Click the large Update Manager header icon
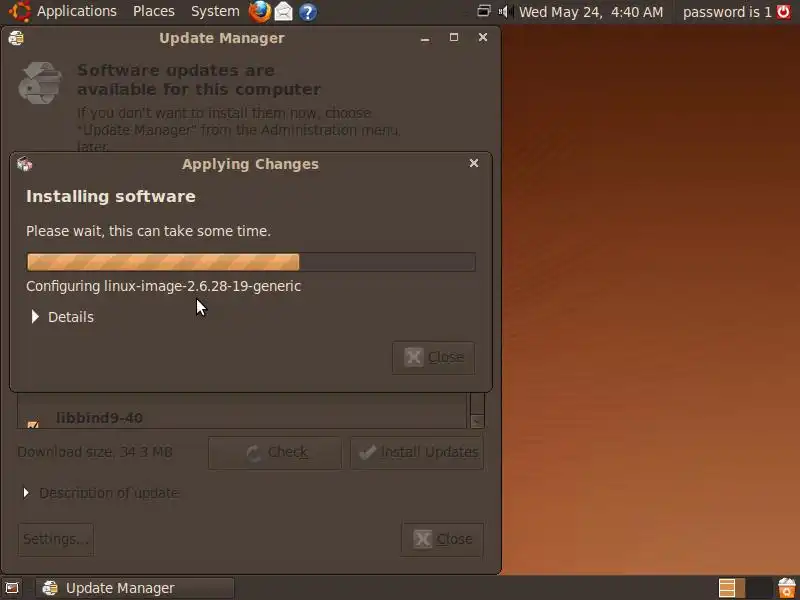 click(40, 83)
